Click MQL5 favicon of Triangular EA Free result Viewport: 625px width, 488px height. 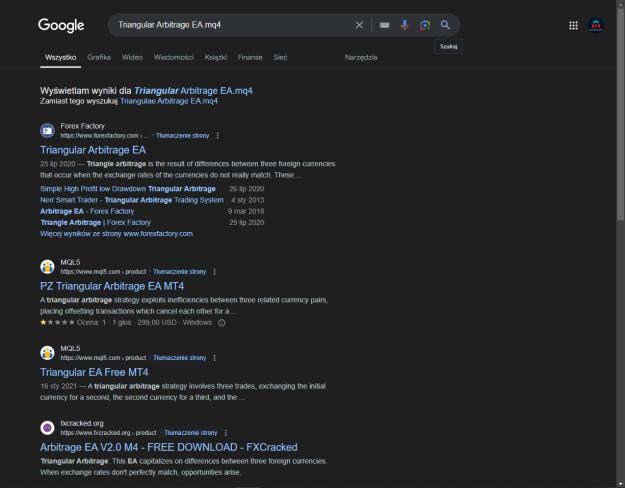pyautogui.click(x=47, y=352)
